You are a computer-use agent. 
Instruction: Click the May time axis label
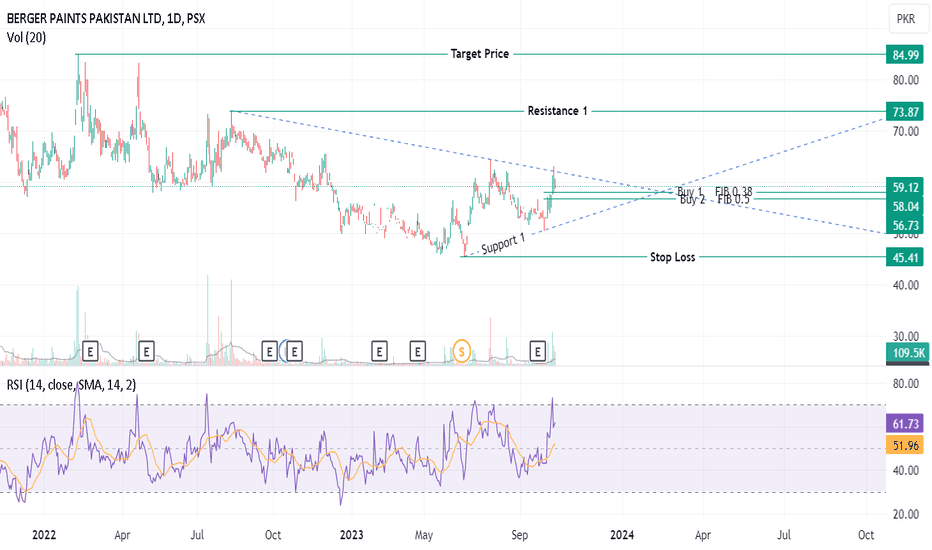point(424,535)
